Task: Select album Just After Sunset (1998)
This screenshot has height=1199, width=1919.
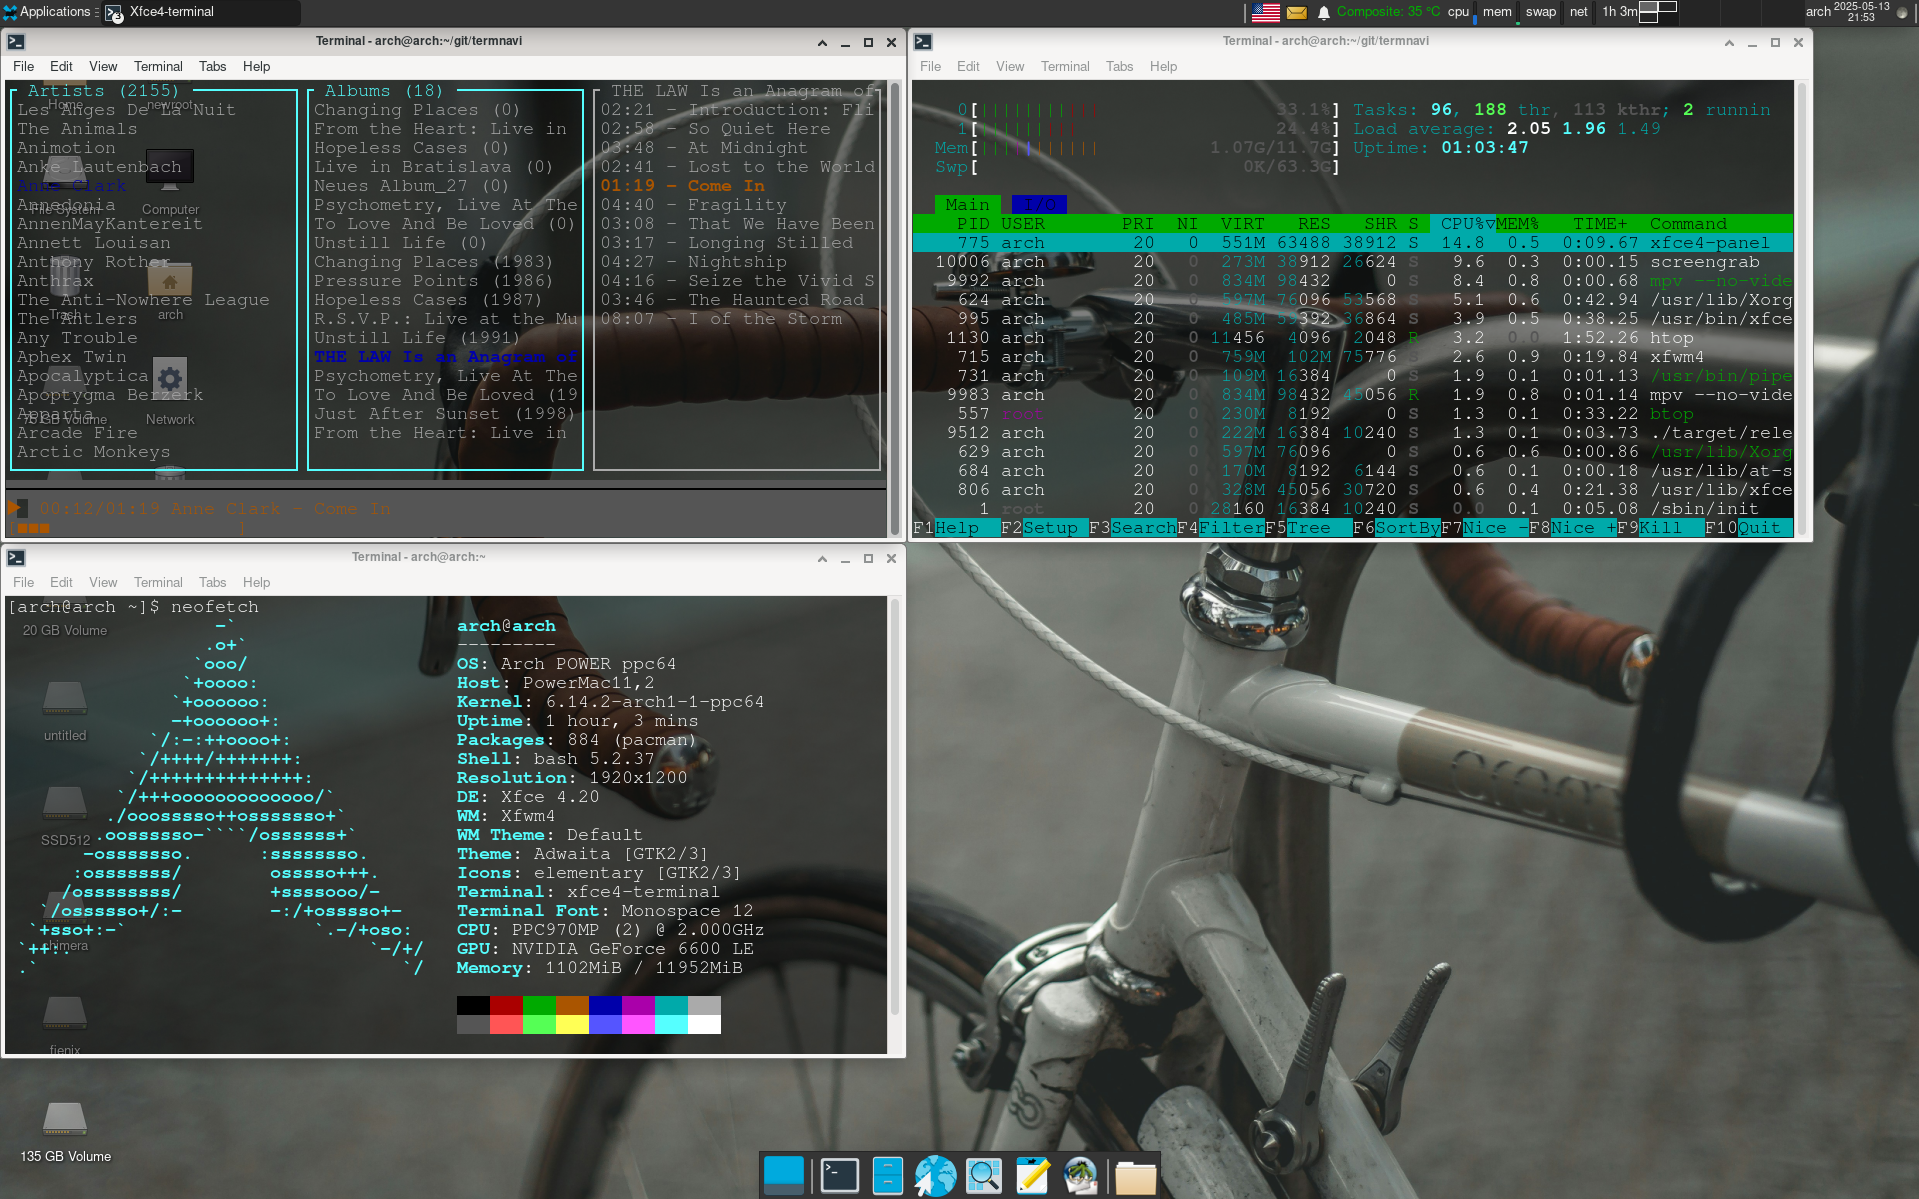Action: (444, 414)
